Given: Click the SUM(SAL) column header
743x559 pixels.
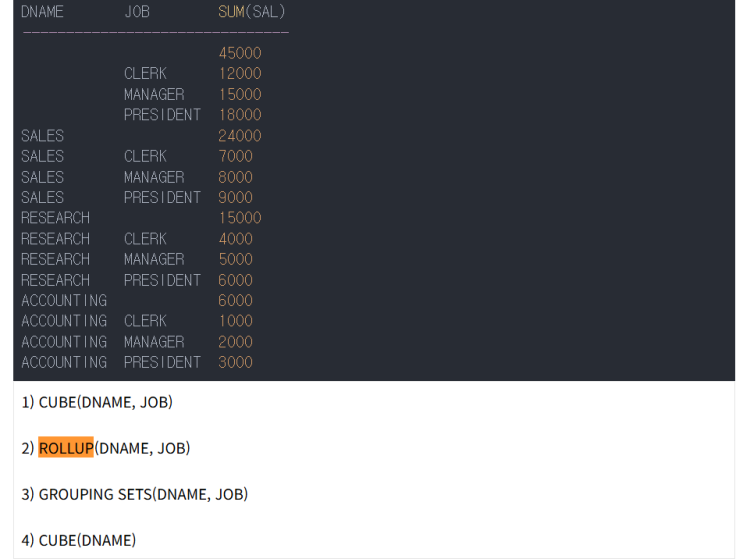Looking at the screenshot, I should tap(251, 12).
